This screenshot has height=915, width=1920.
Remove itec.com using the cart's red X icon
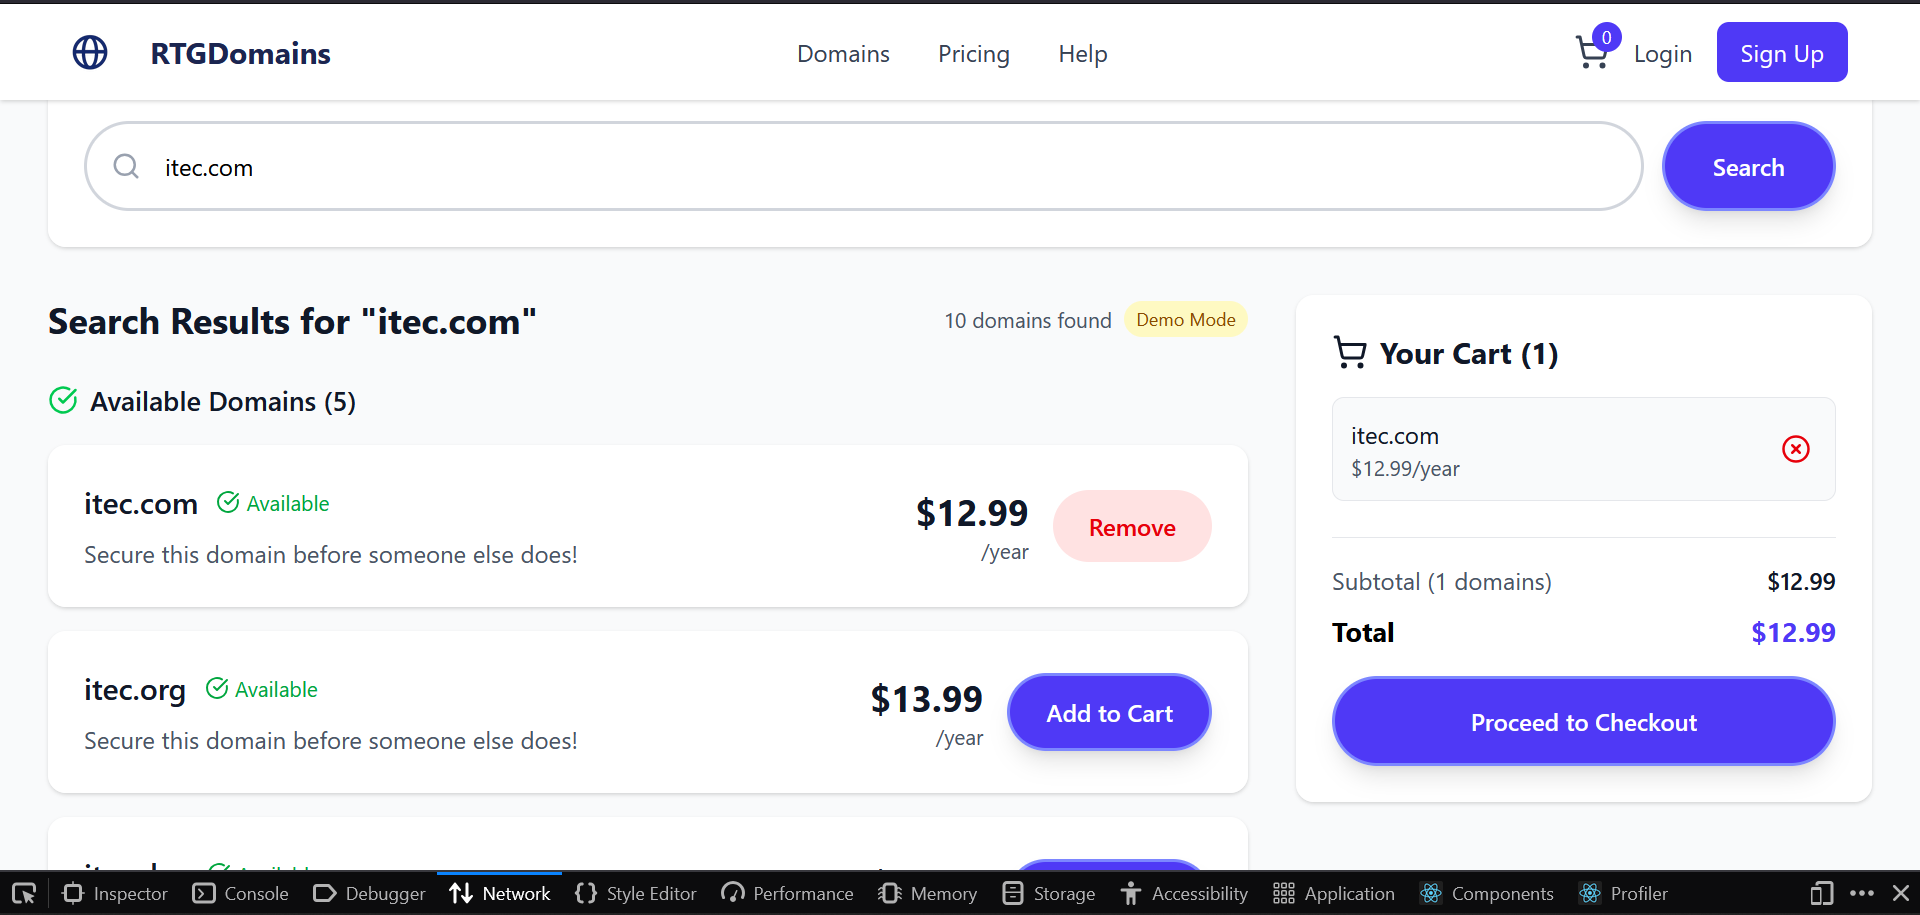1795,449
